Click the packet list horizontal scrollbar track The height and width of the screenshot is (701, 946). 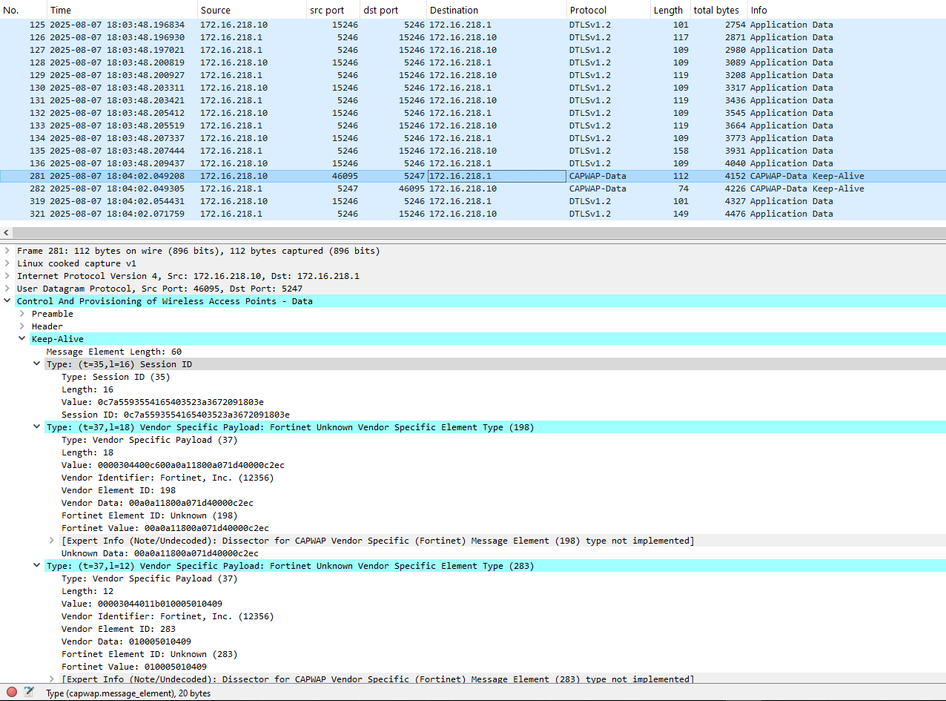point(479,232)
